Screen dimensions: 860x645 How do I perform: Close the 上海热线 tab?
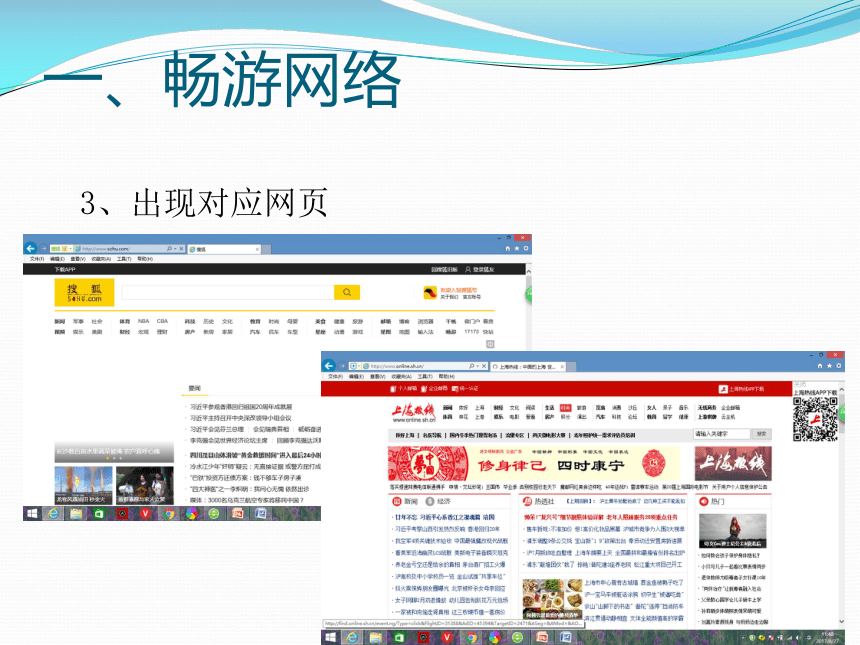(x=562, y=366)
